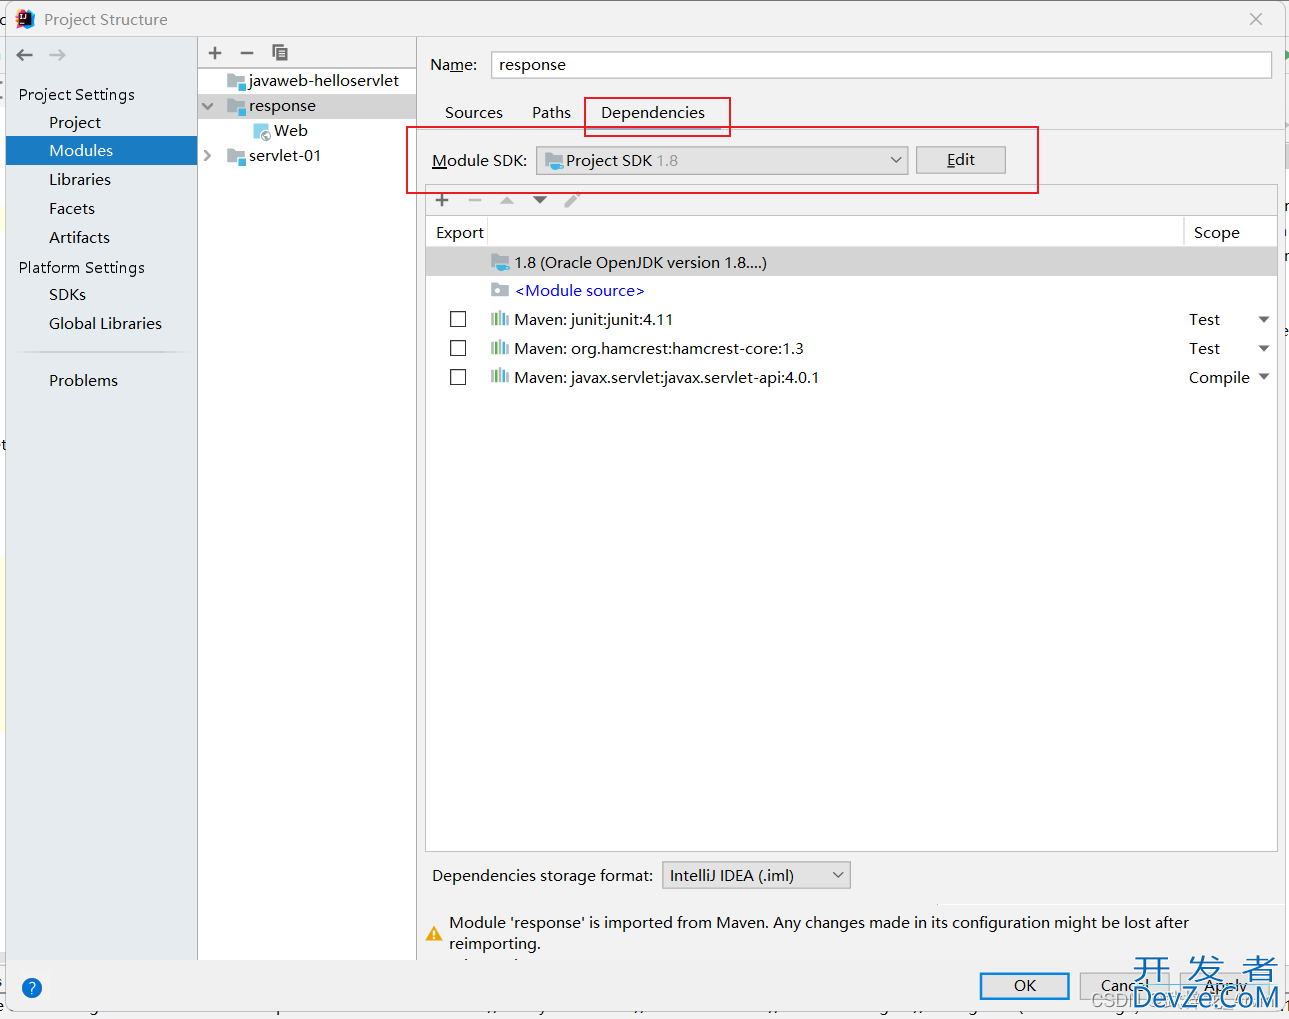The image size is (1289, 1019).
Task: Open Module SDK dropdown
Action: click(x=722, y=160)
